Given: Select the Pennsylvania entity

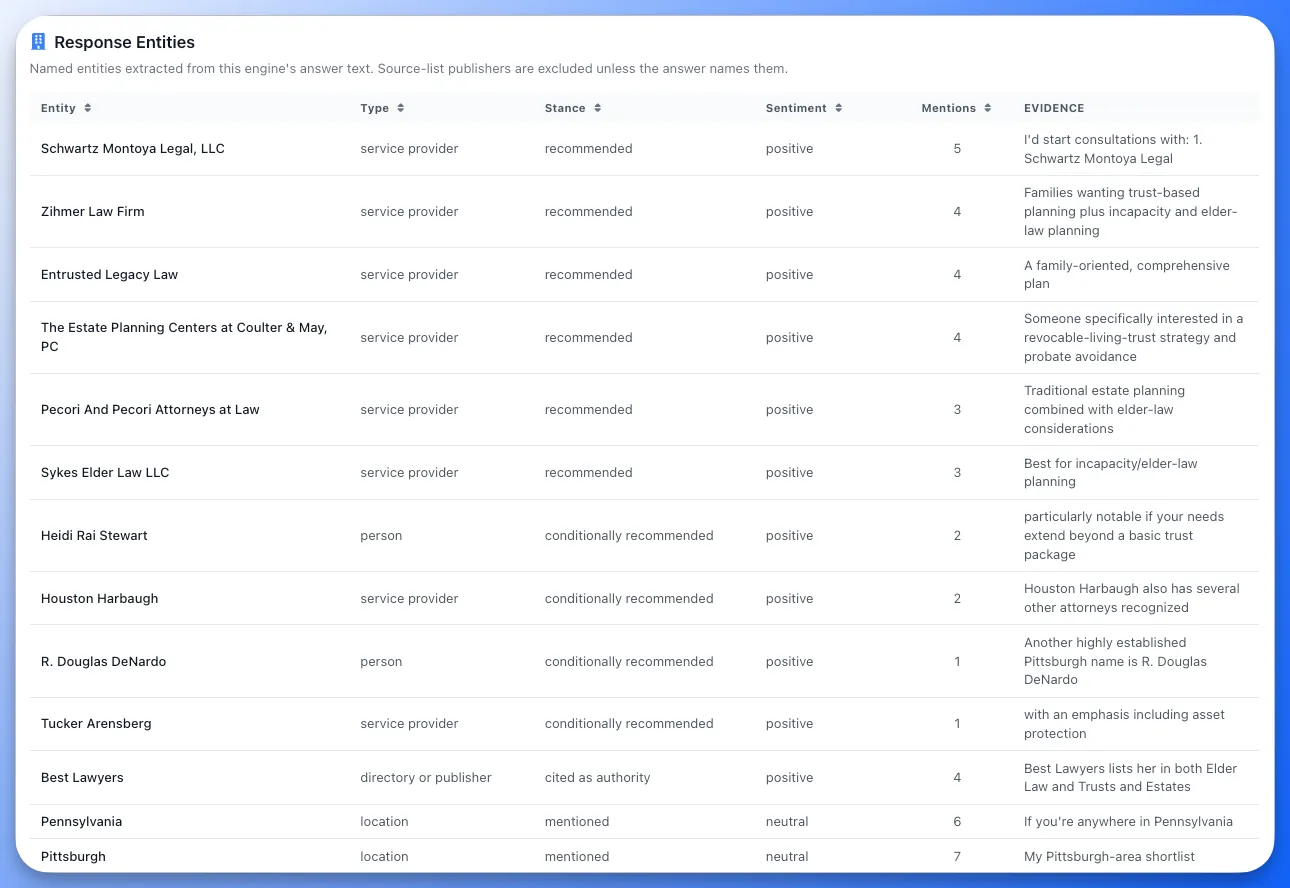Looking at the screenshot, I should coord(81,822).
